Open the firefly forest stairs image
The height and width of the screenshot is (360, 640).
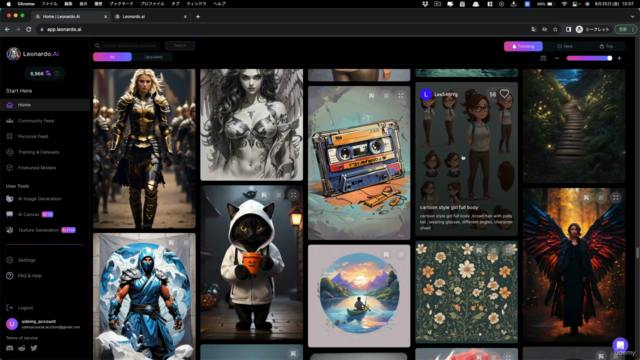click(574, 126)
